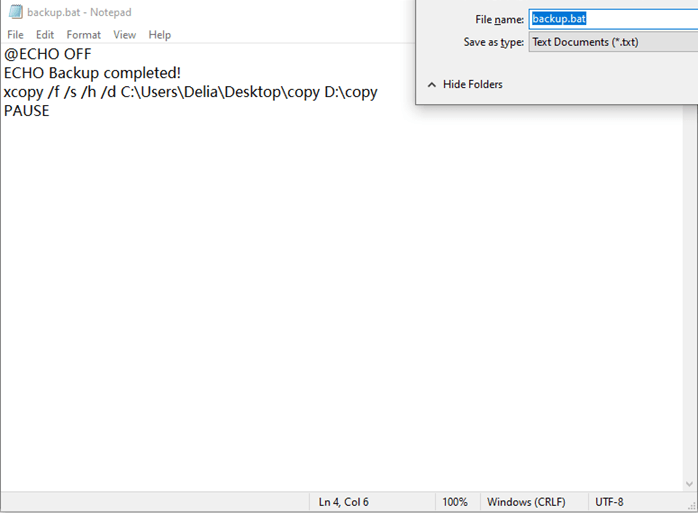This screenshot has width=698, height=513.
Task: Place cursor at the PAUSE line
Action: [x=27, y=111]
